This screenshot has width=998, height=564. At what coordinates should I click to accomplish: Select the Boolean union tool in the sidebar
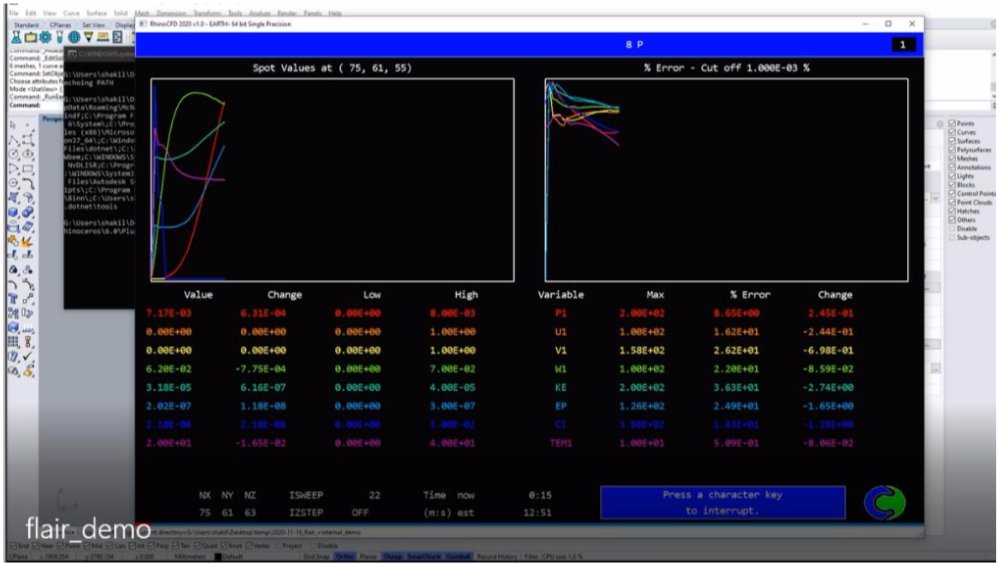[28, 212]
